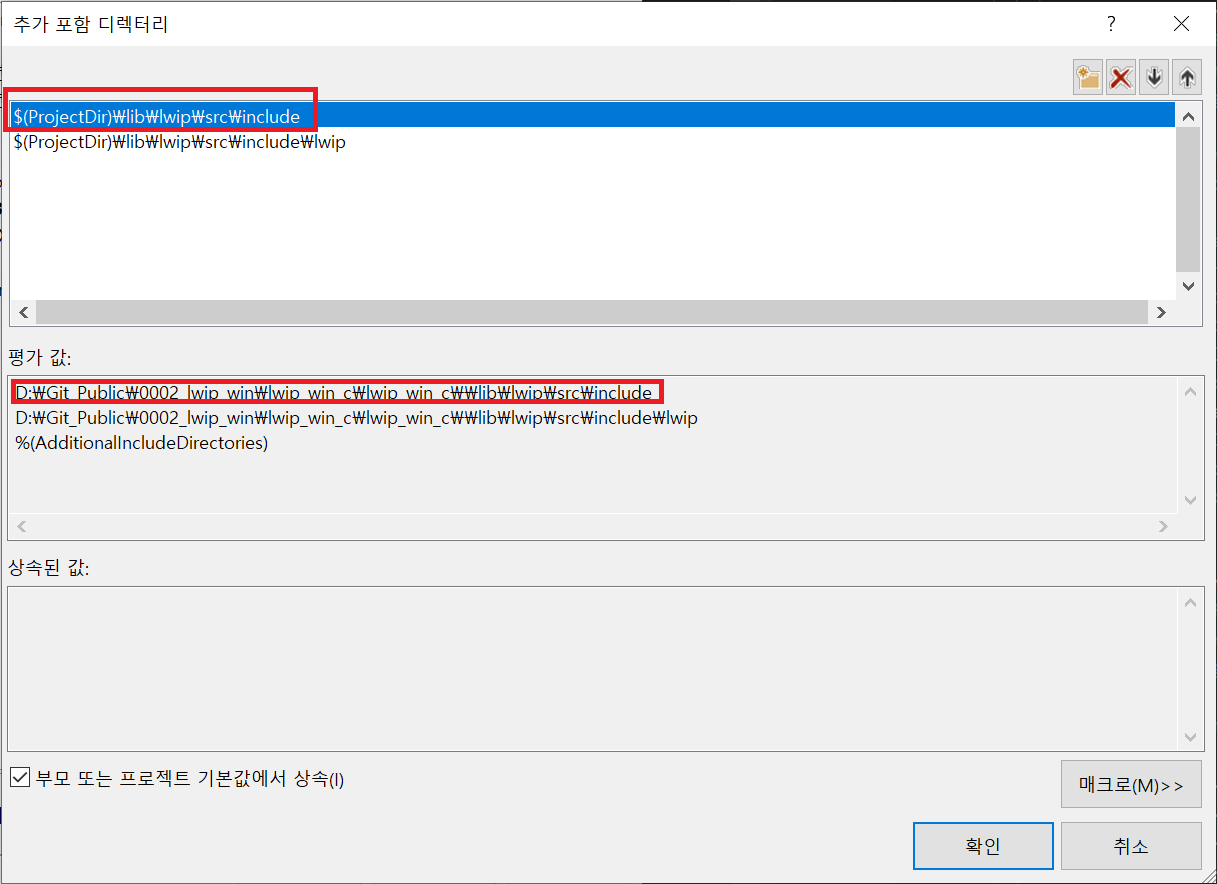Click the help question mark icon
This screenshot has height=884, width=1217.
pos(1110,24)
